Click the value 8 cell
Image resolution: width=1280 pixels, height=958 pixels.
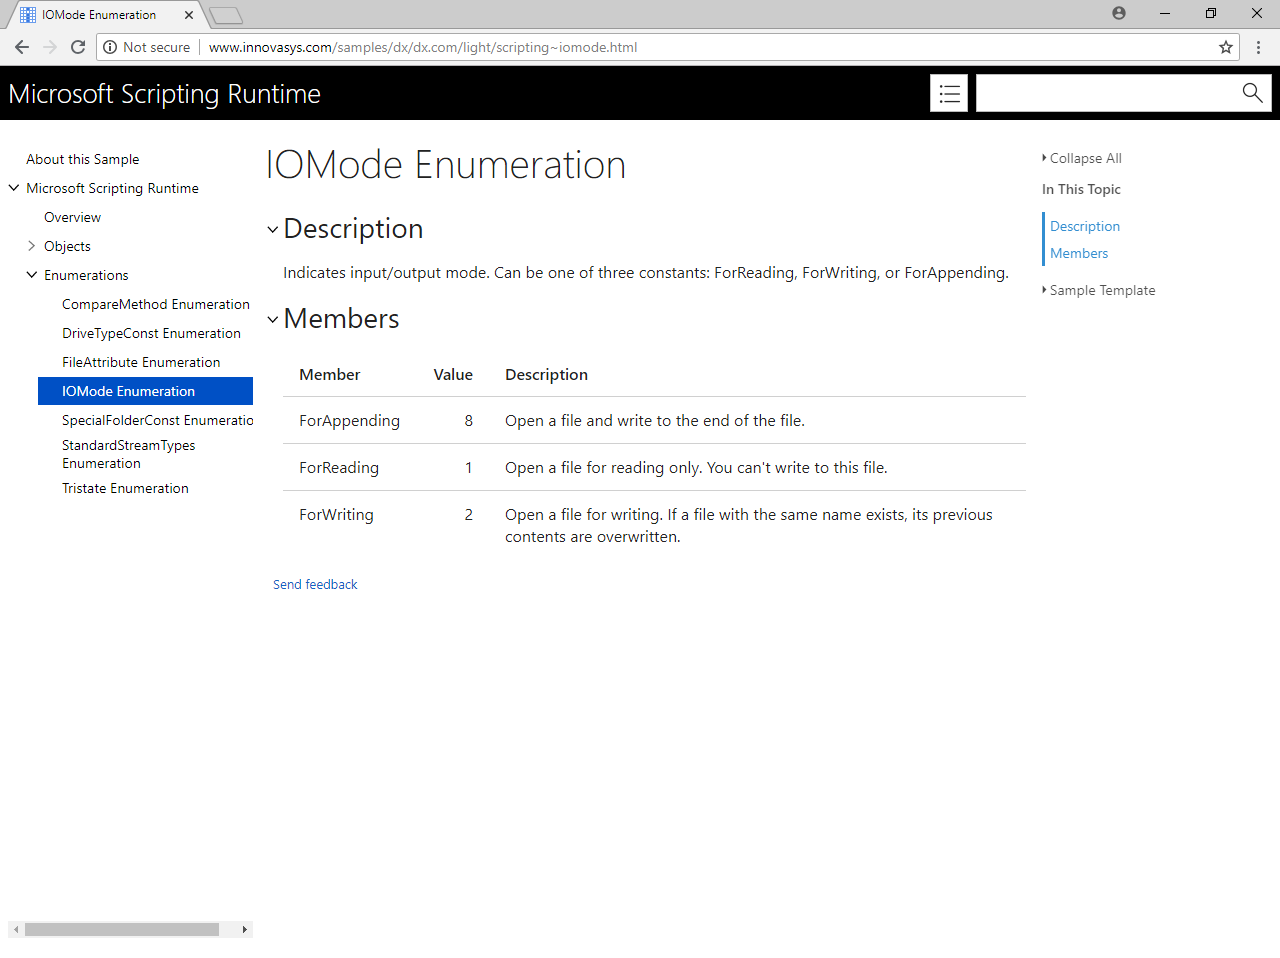pos(468,420)
